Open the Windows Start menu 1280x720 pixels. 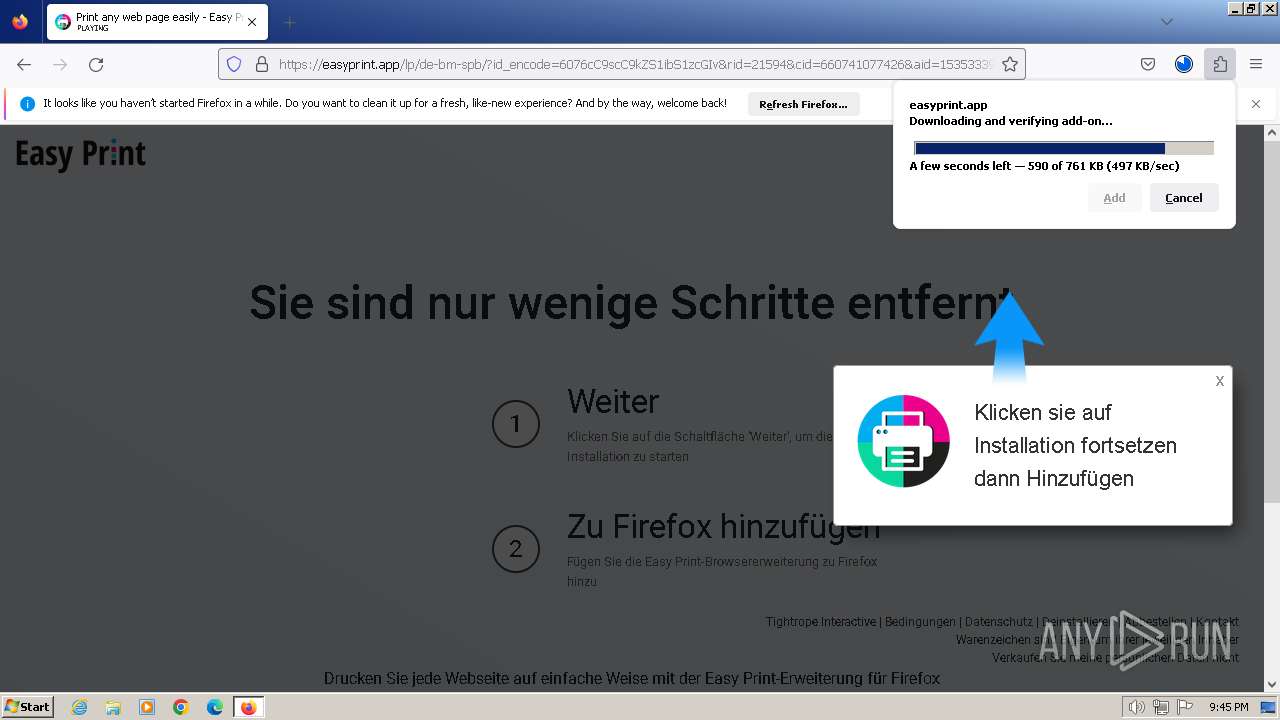point(27,707)
